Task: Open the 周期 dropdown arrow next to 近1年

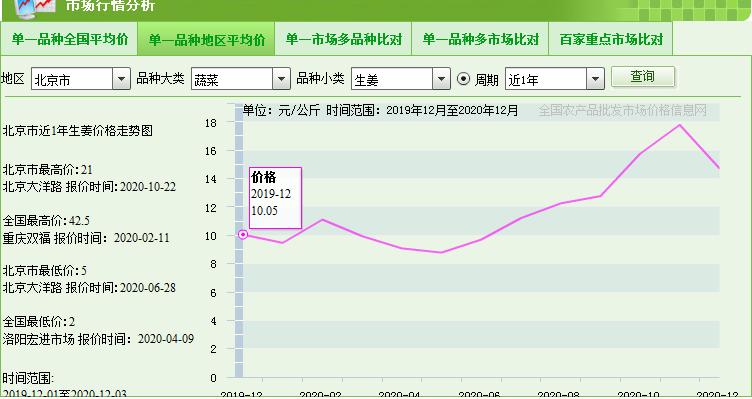Action: point(595,79)
